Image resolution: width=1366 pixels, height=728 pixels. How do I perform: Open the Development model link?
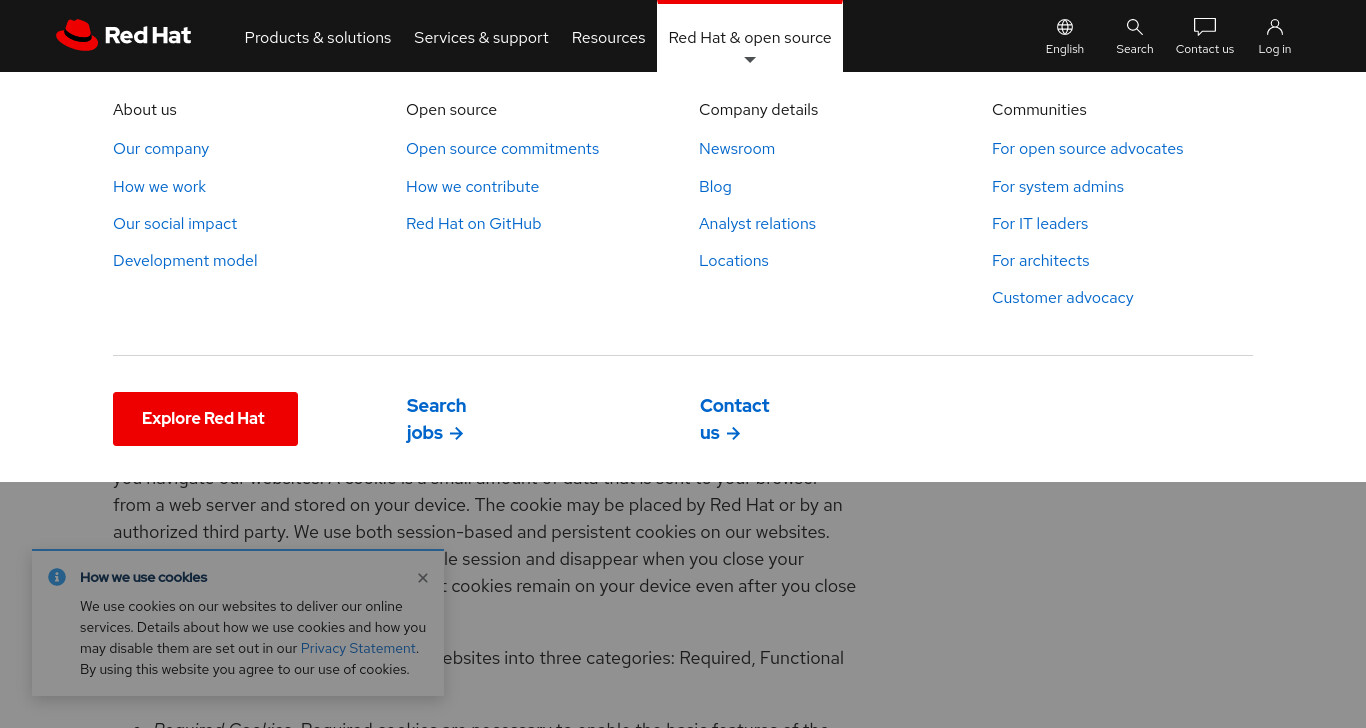185,261
